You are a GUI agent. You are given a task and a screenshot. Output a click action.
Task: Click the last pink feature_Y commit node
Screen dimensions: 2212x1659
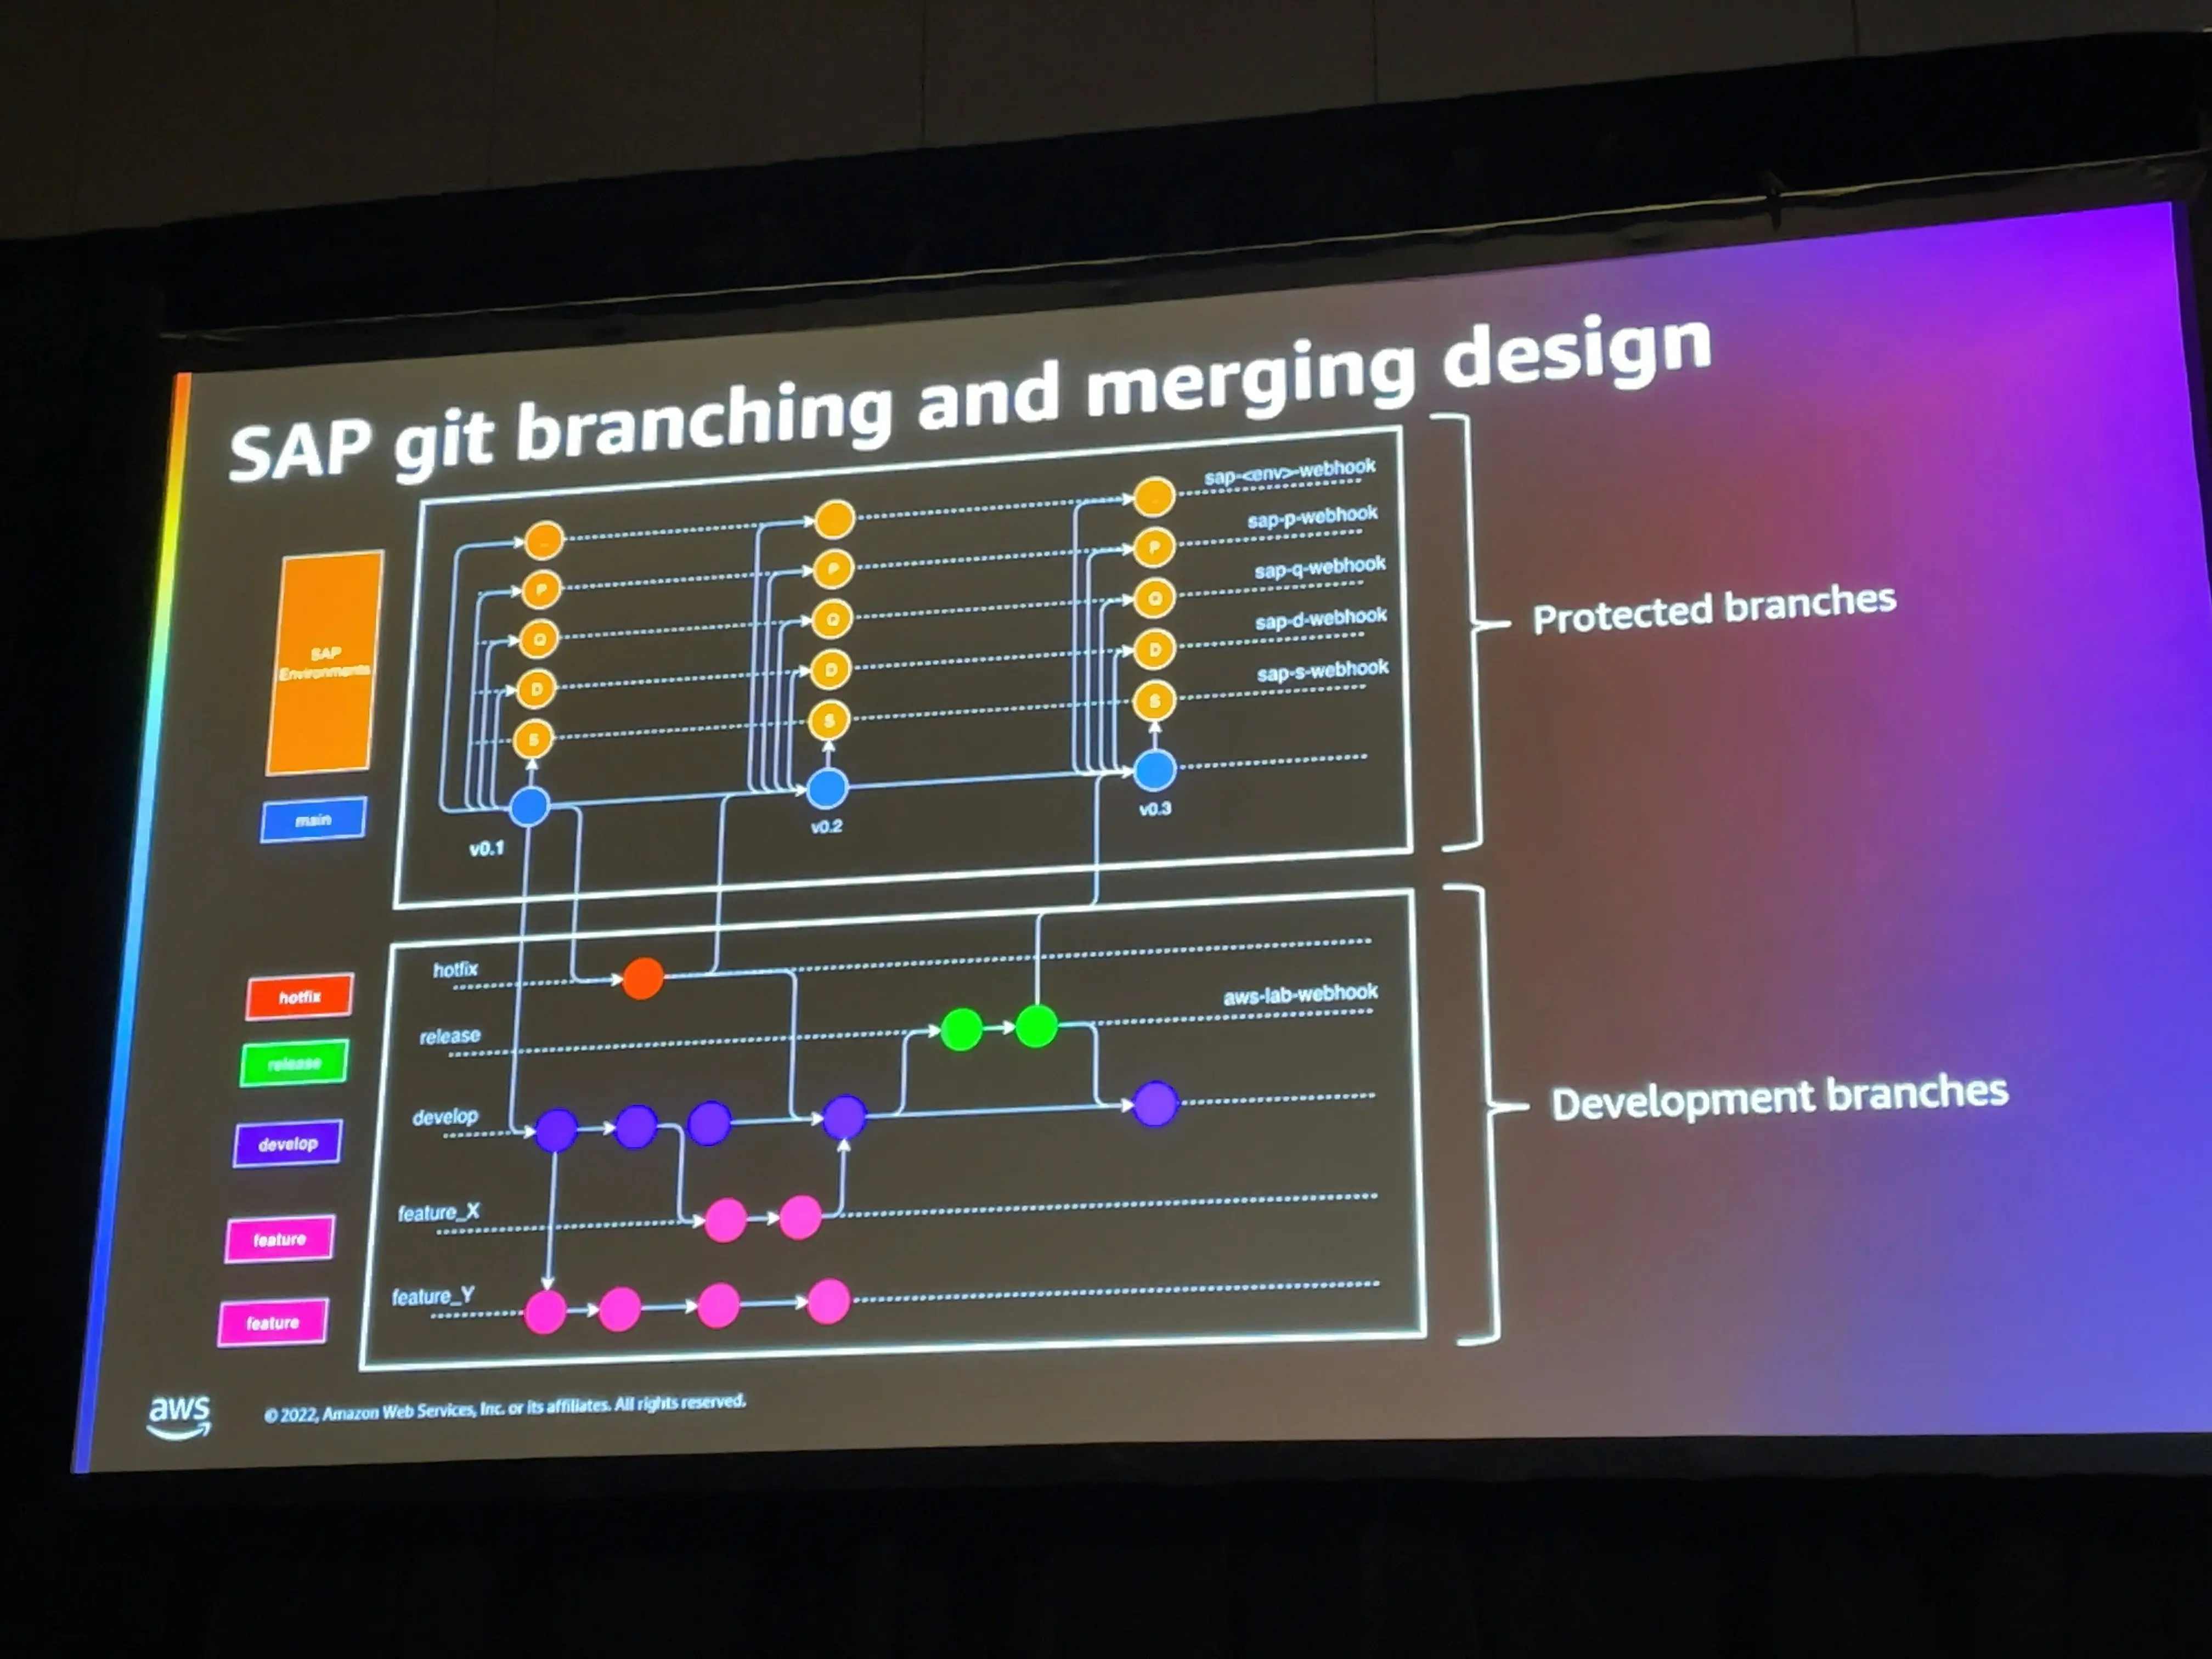click(828, 1301)
